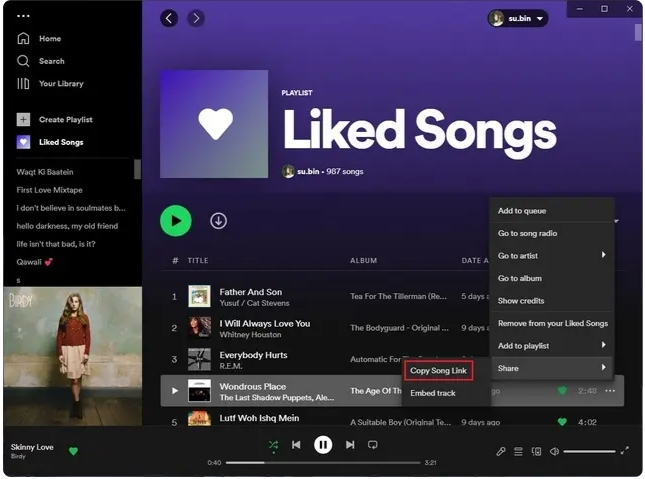Screen dimensions: 645x479
Task: Adjust the volume slider
Action: 589,451
